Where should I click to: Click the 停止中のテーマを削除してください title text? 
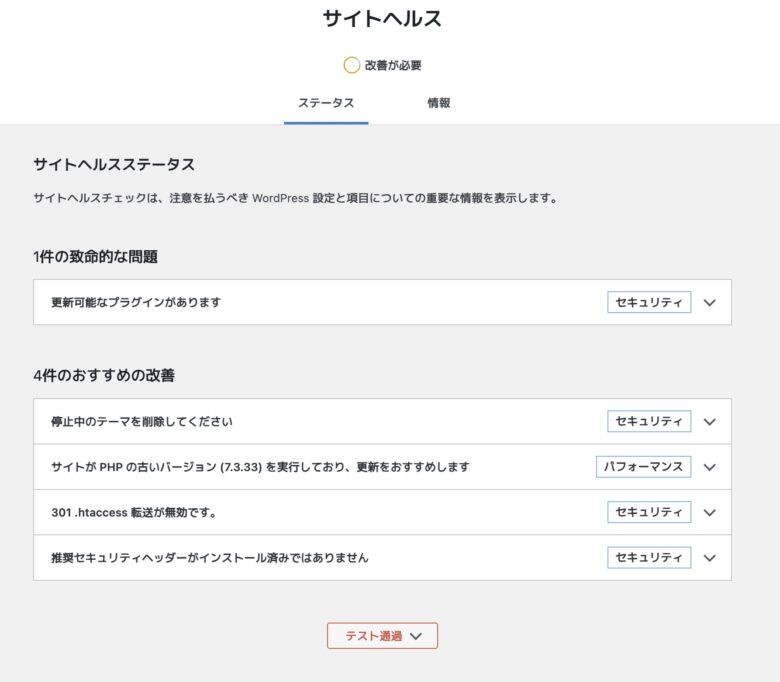click(142, 422)
